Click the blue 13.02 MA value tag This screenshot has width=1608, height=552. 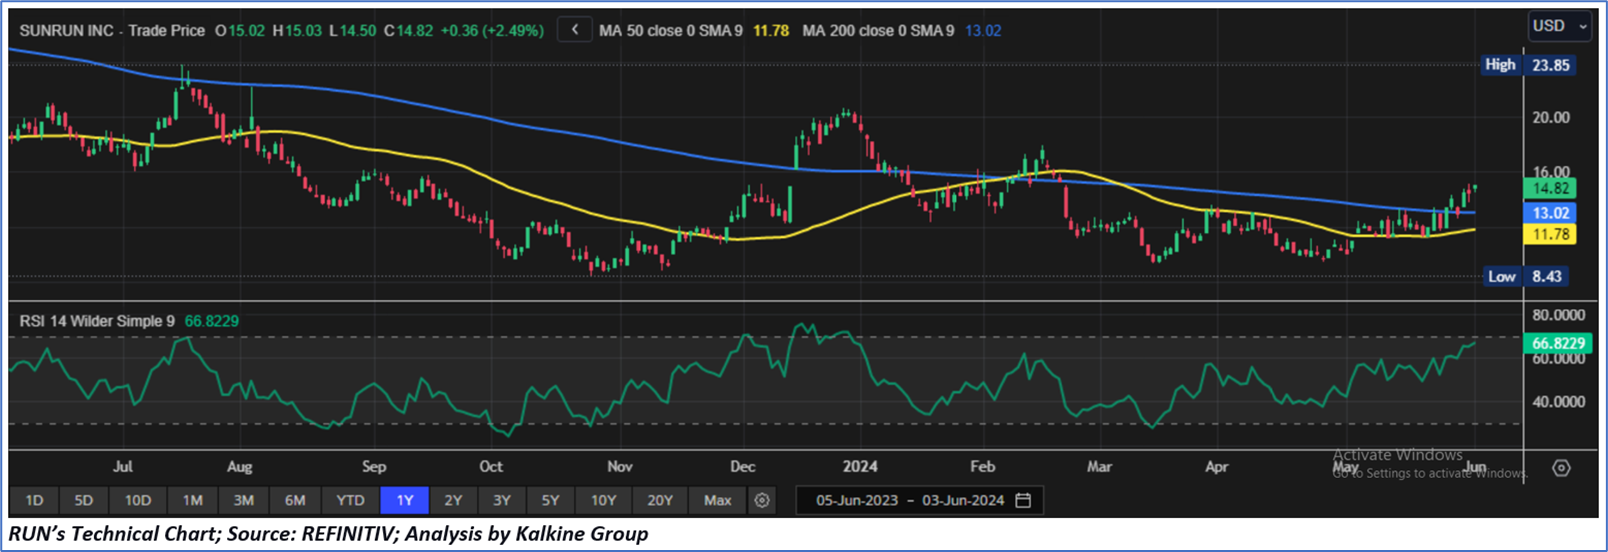click(x=1549, y=213)
